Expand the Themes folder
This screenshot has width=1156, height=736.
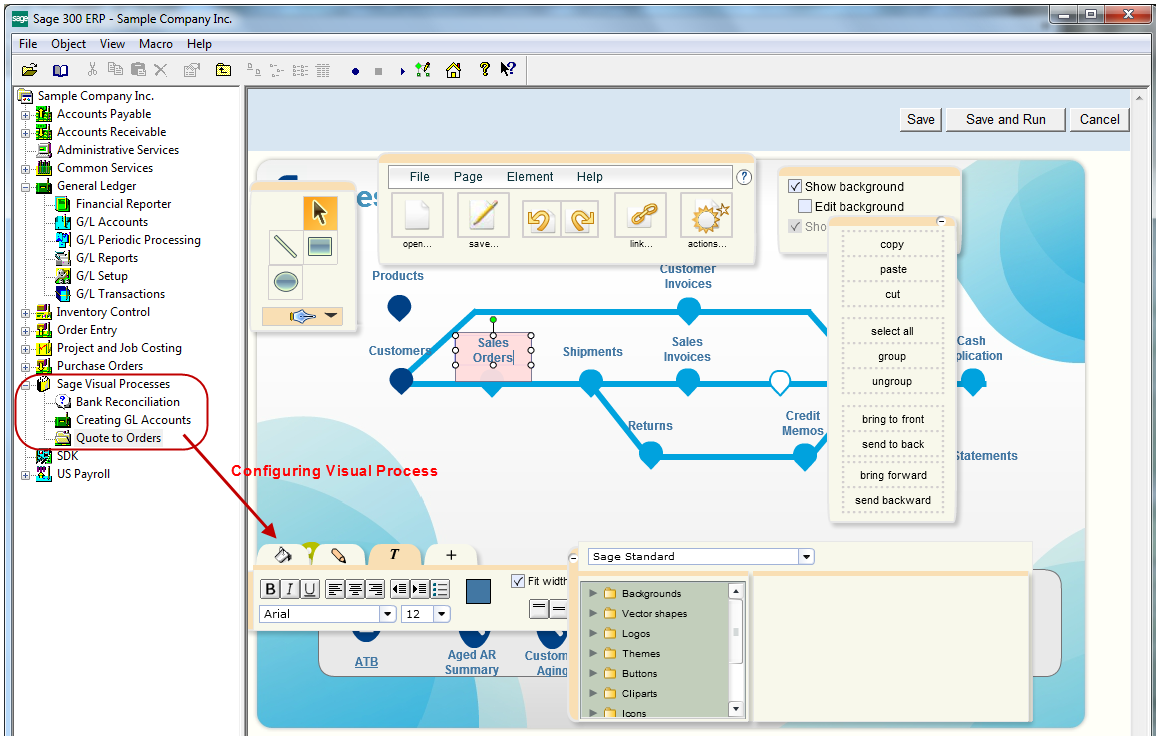593,653
